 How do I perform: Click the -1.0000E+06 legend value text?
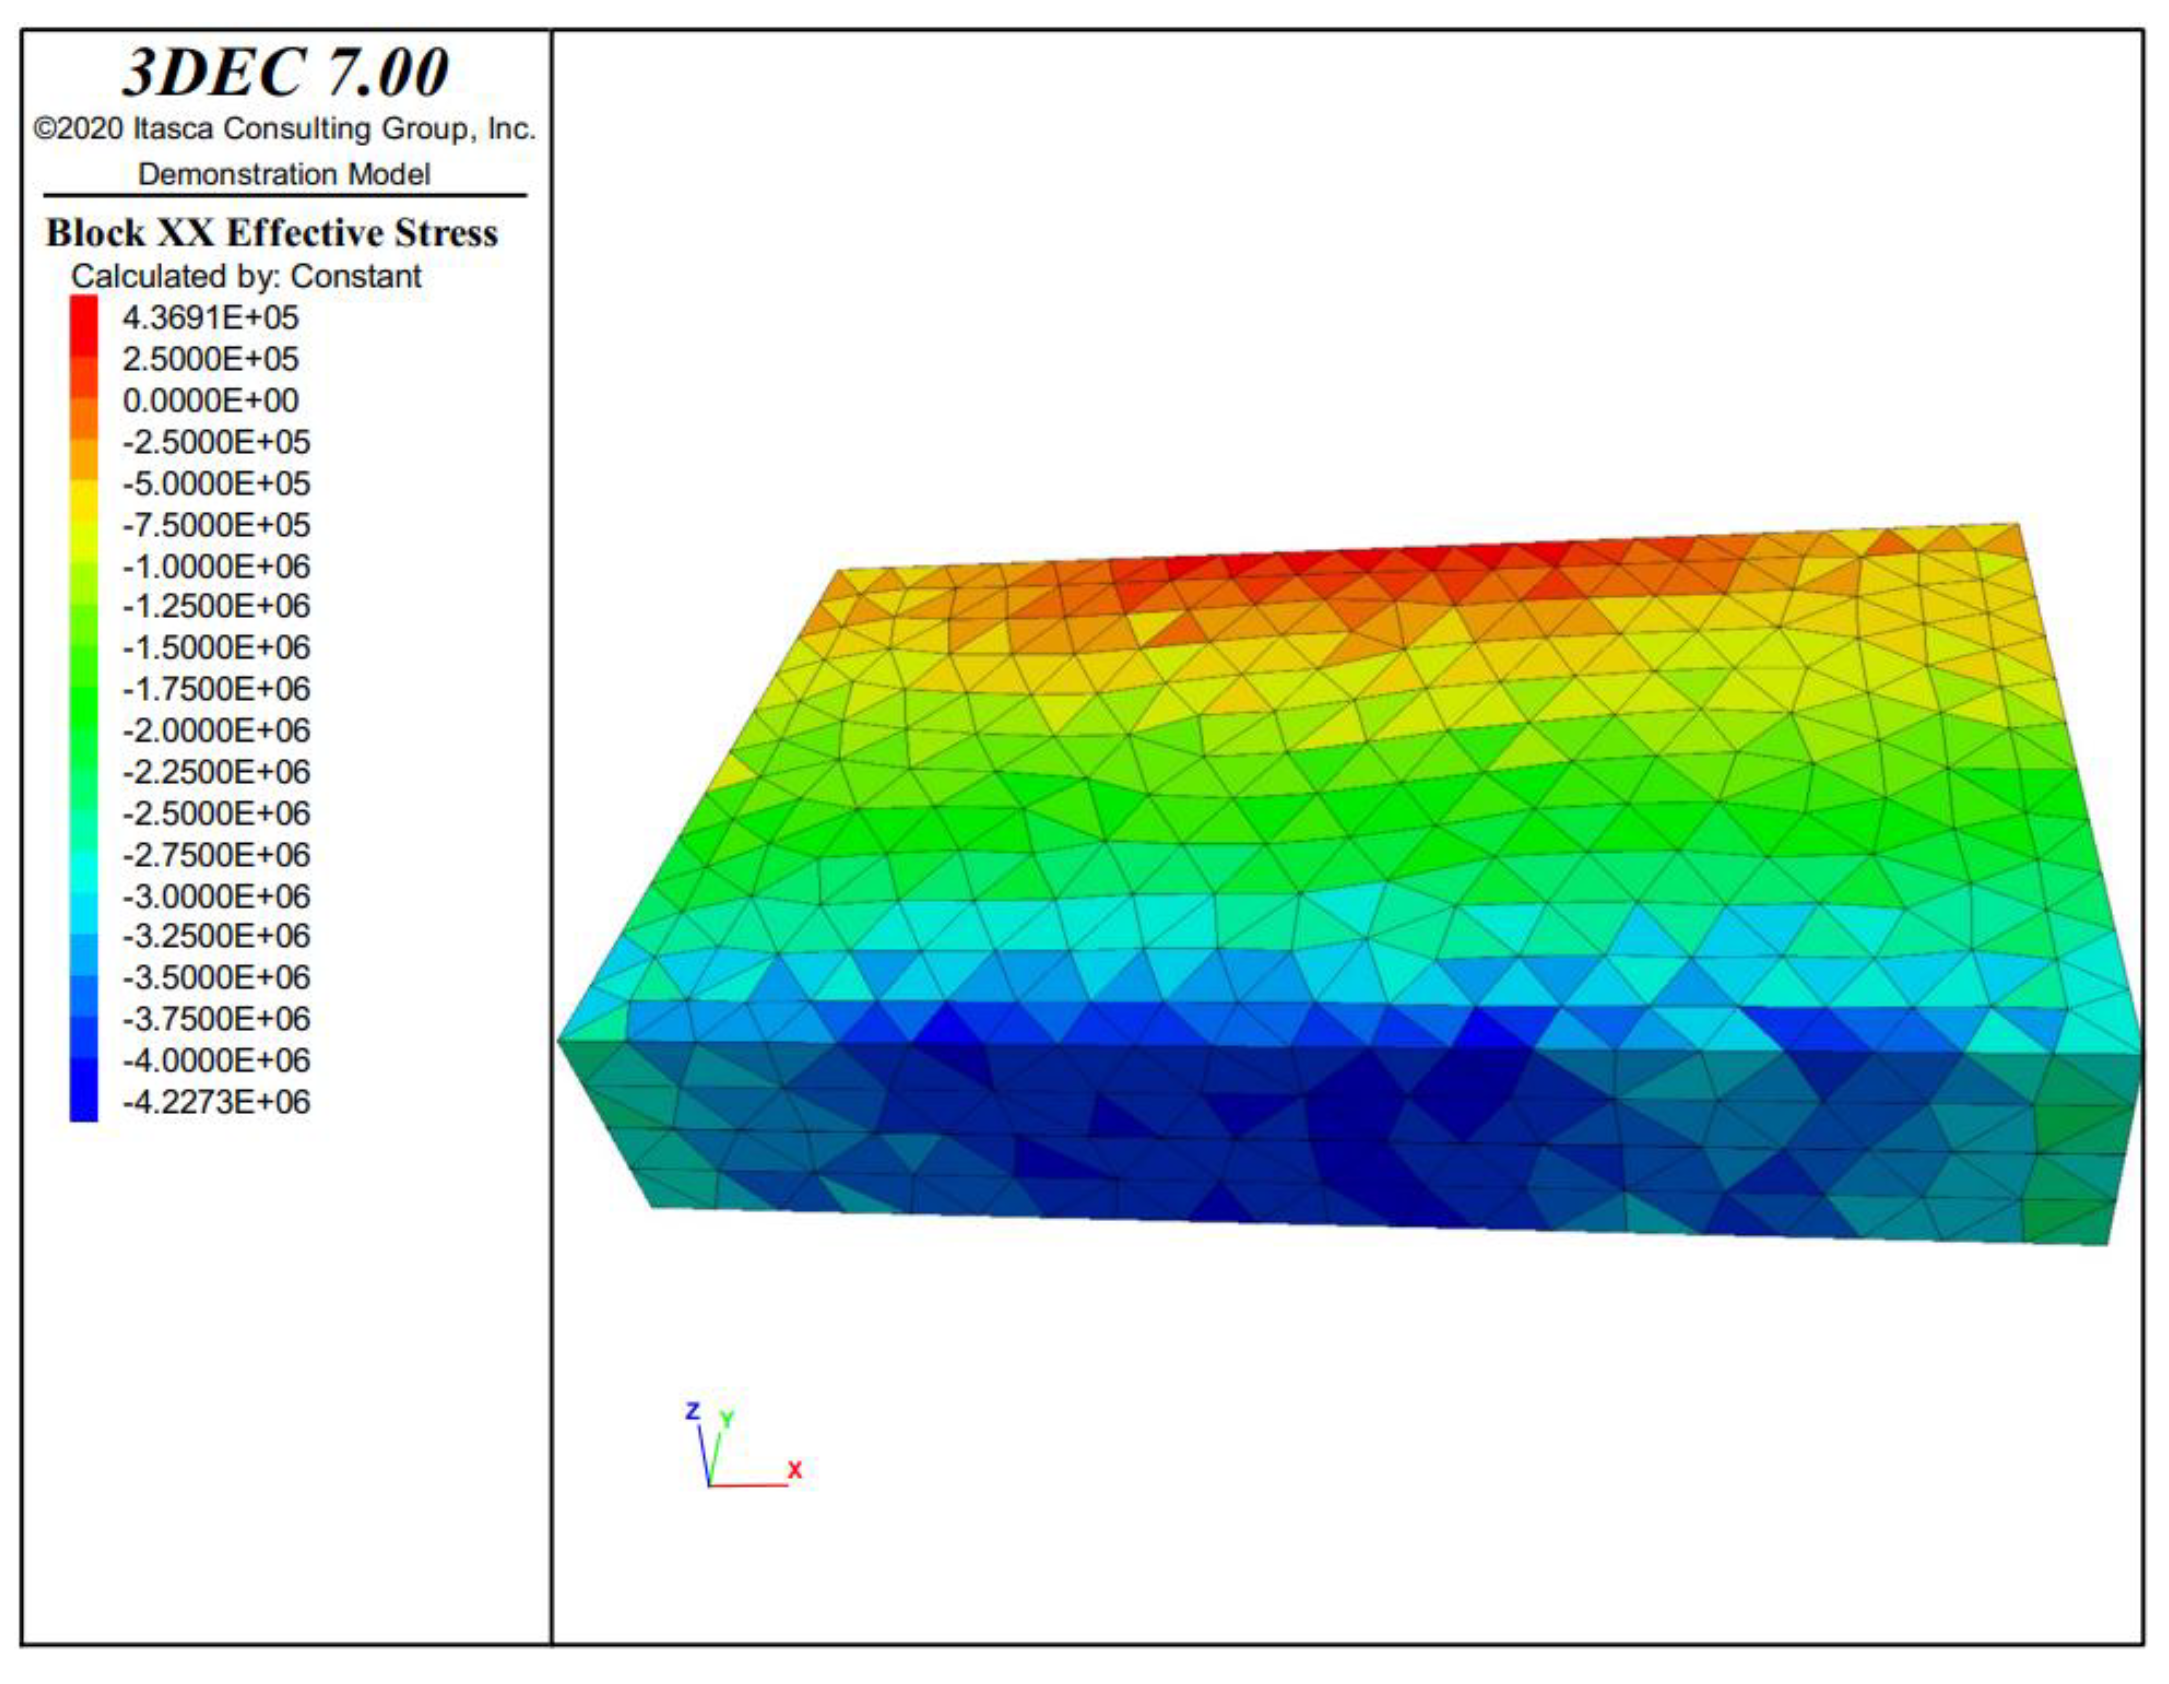point(216,566)
